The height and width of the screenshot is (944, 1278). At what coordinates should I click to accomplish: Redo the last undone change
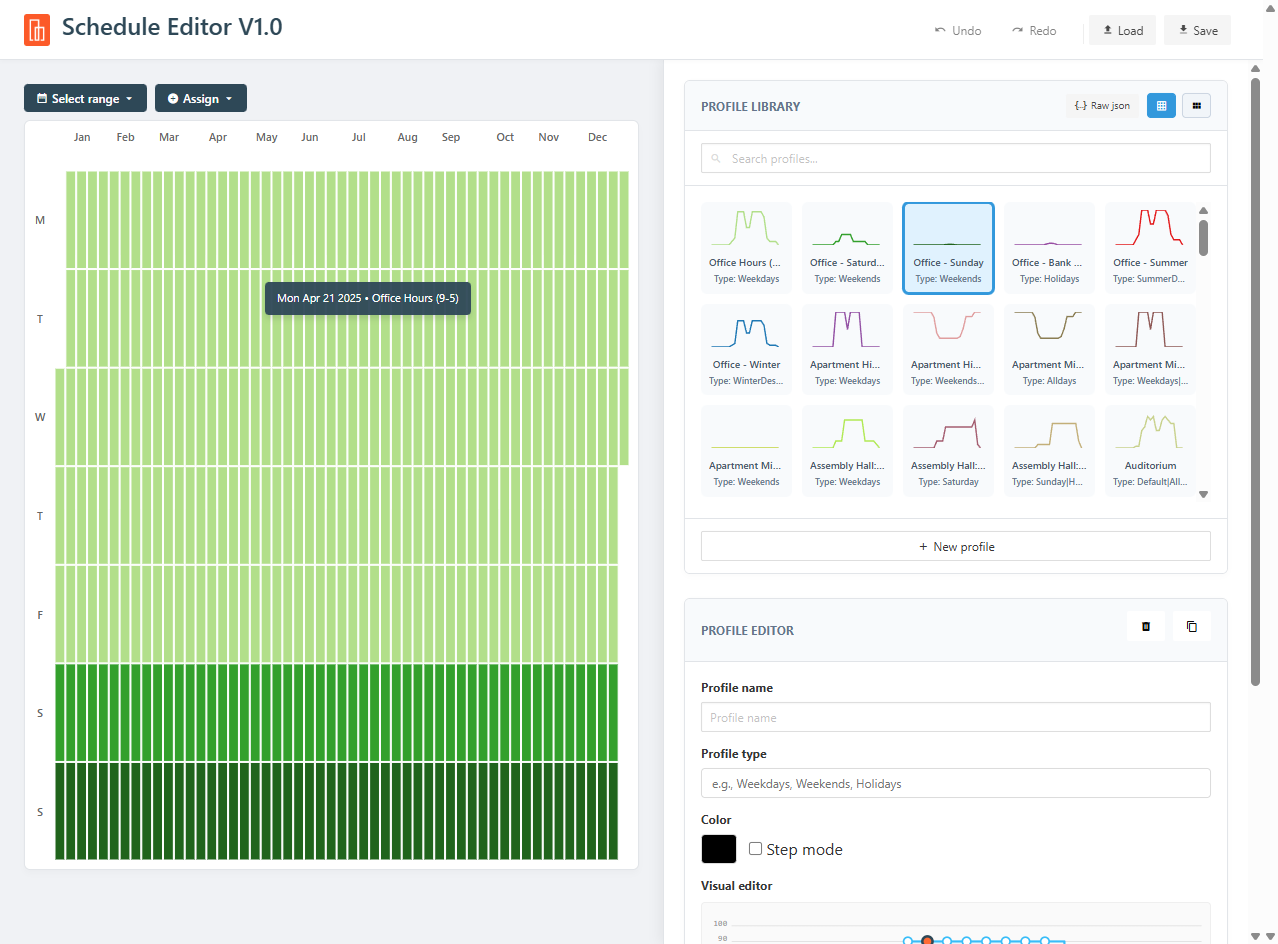[1034, 30]
